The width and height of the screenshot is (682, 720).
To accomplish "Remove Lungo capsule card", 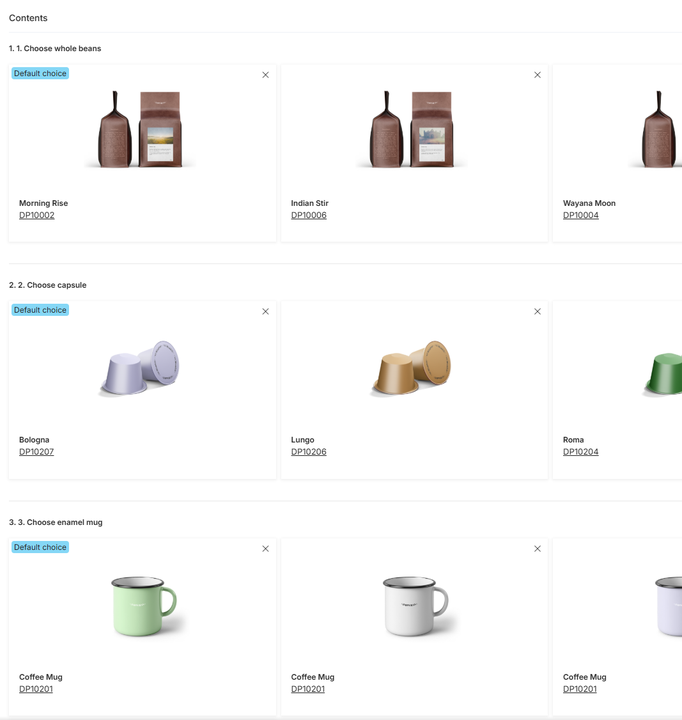I will click(537, 311).
